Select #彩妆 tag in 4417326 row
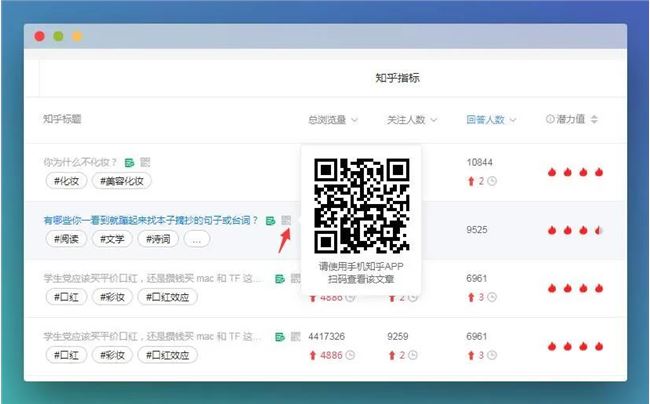 tap(112, 355)
